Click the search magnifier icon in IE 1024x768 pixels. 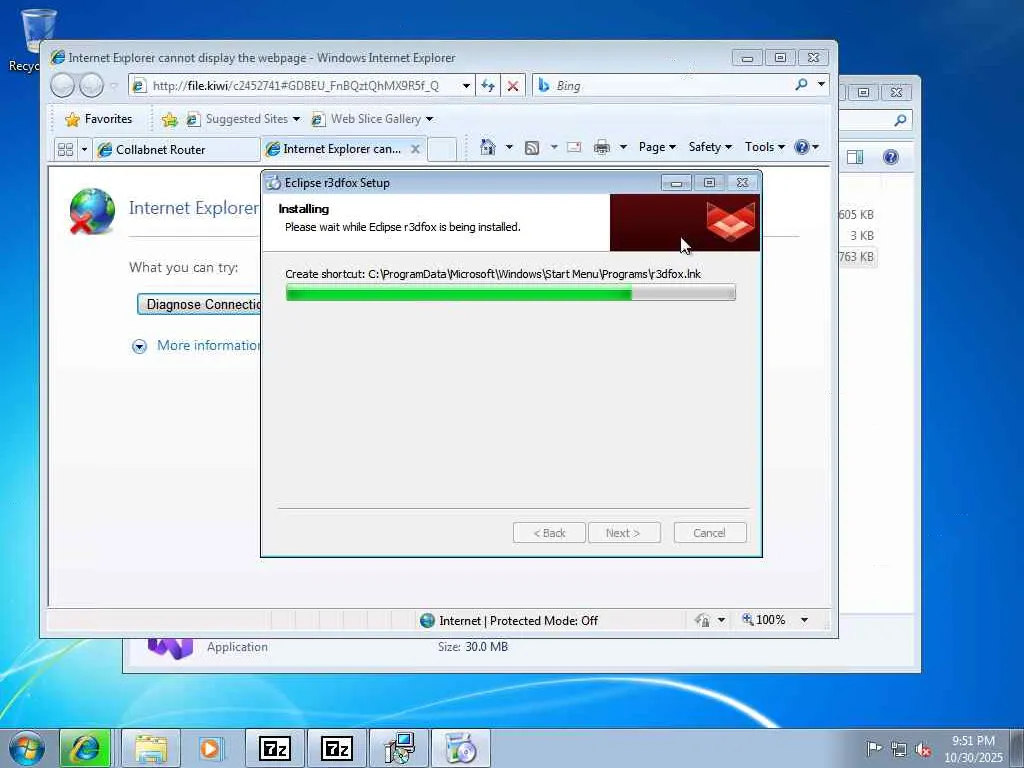tap(801, 85)
